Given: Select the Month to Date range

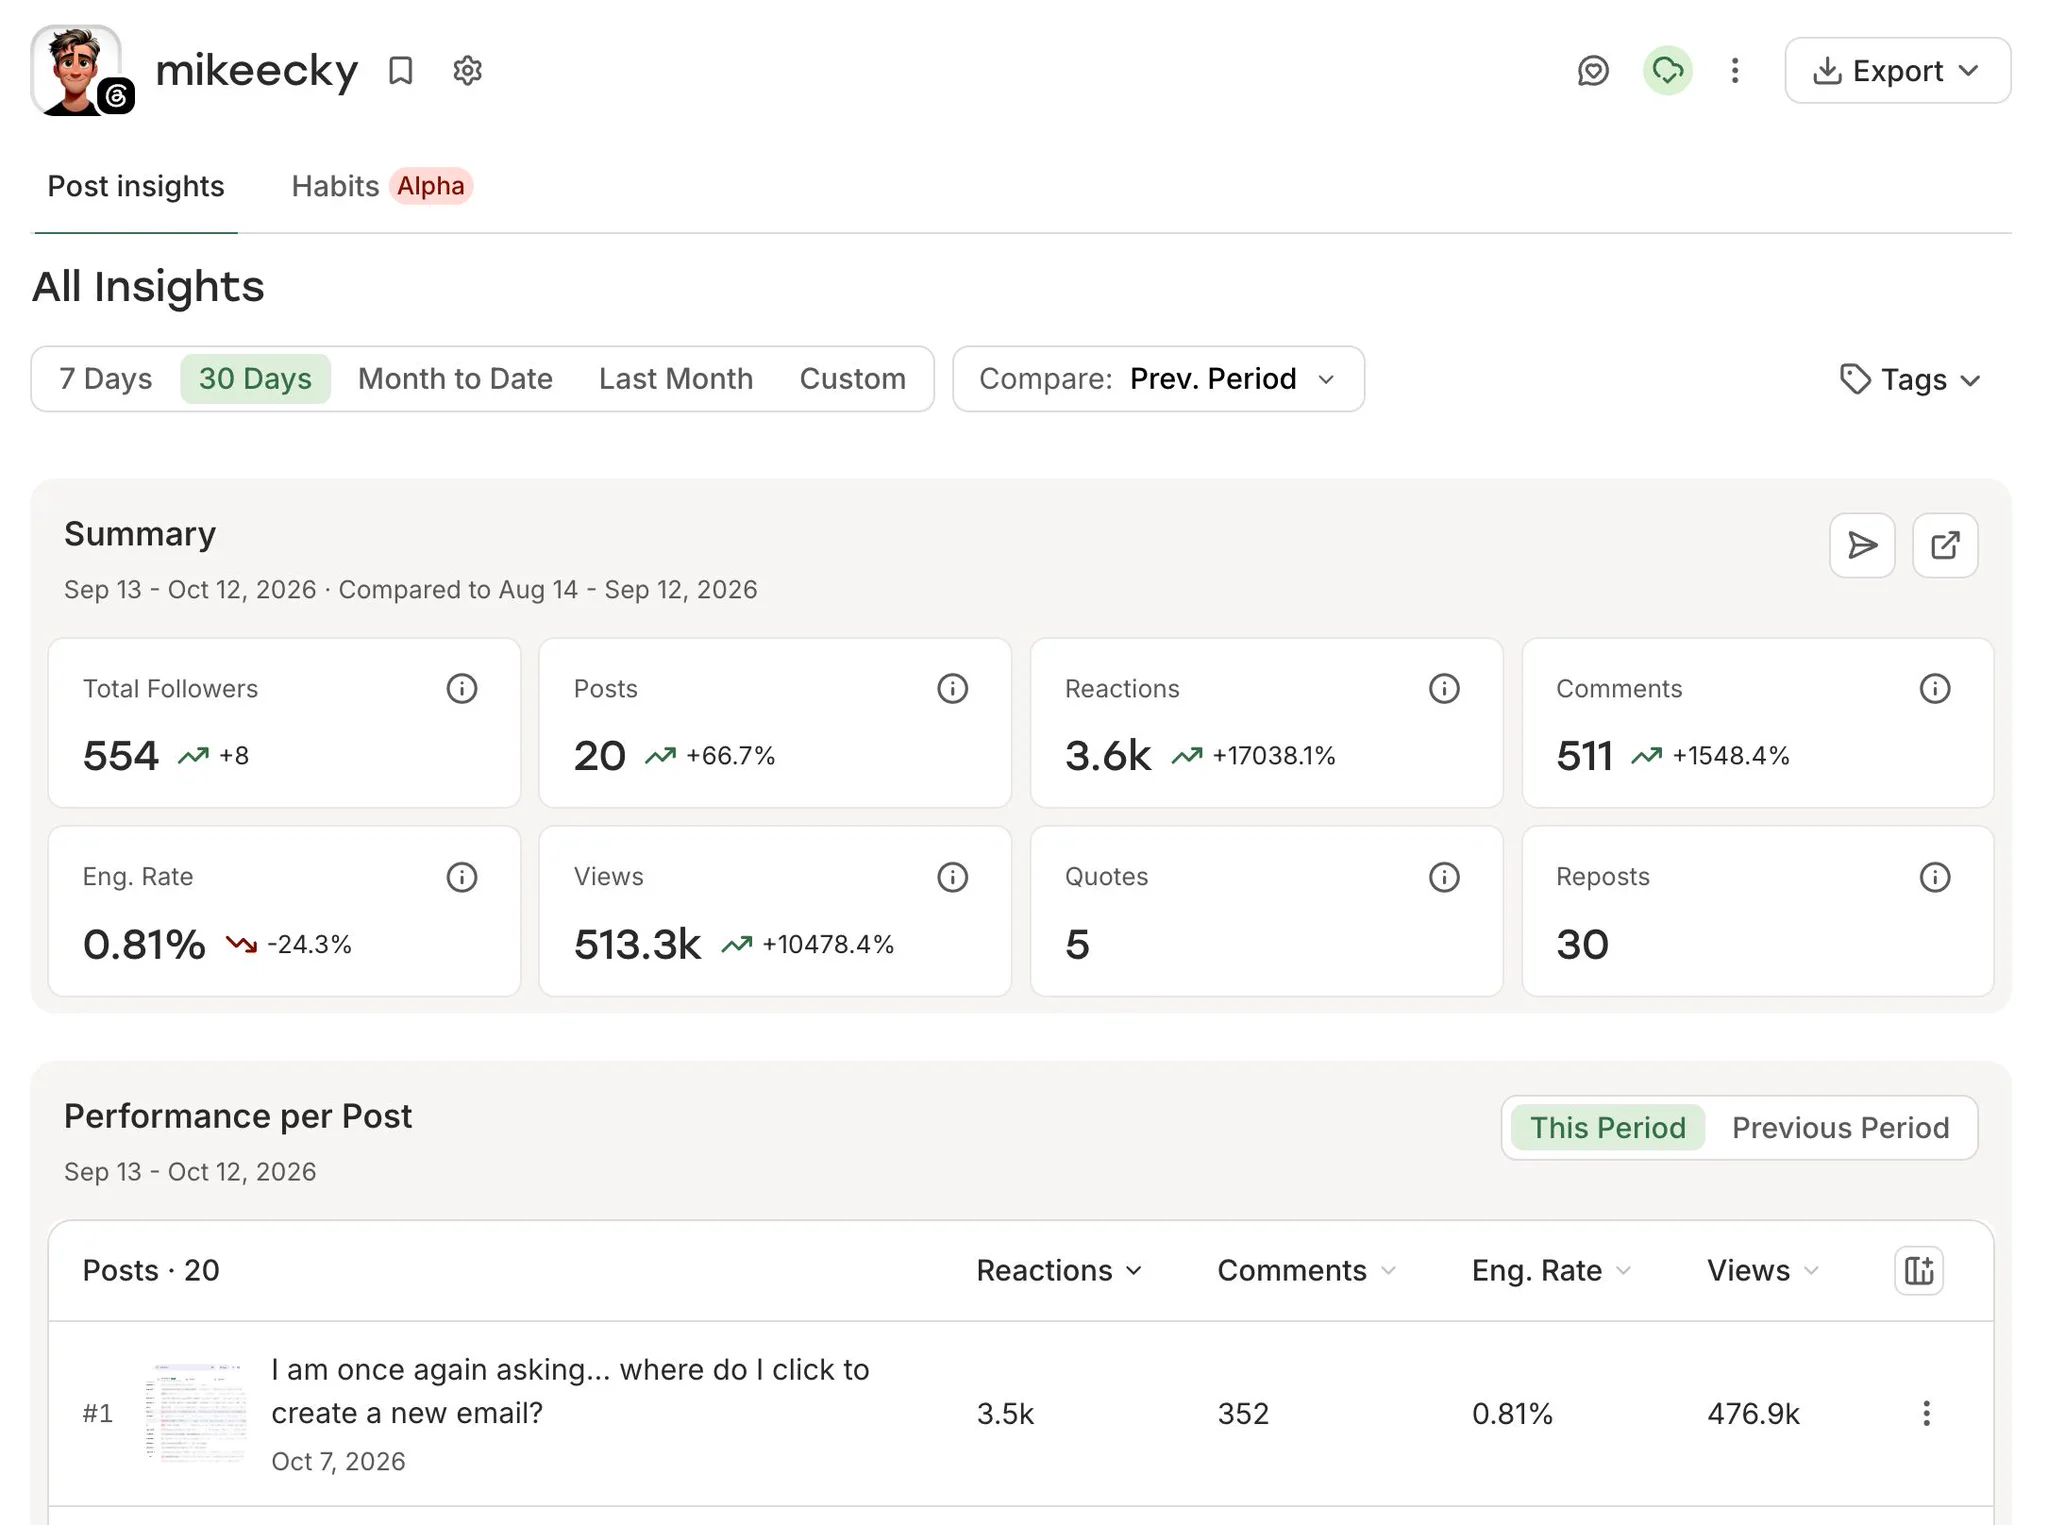Looking at the screenshot, I should 455,379.
